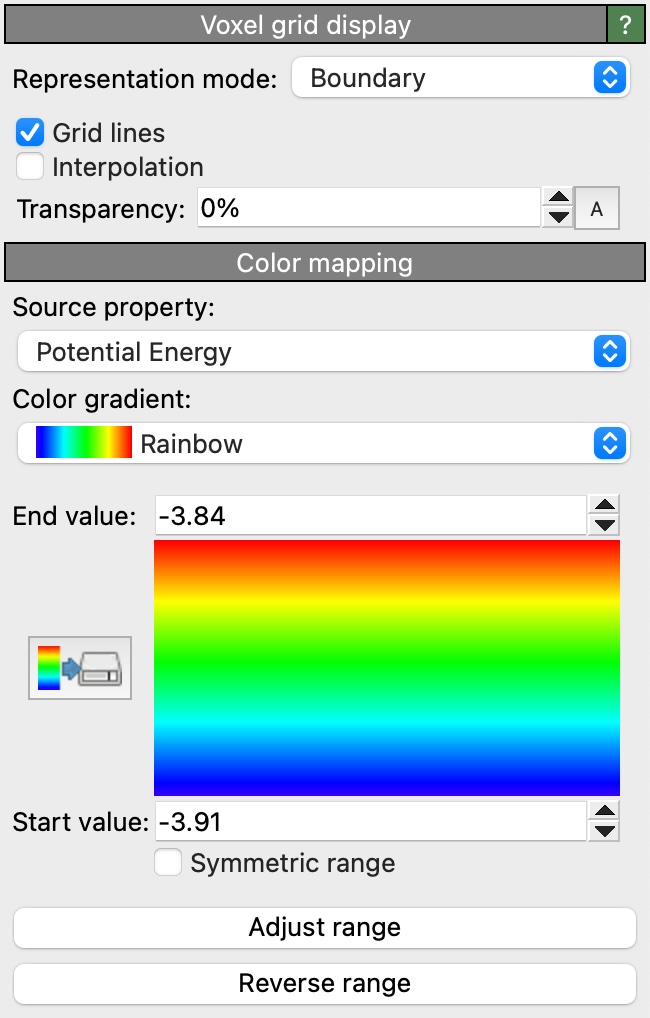The image size is (650, 1018).
Task: Decrement End value using down arrow
Action: pyautogui.click(x=605, y=525)
